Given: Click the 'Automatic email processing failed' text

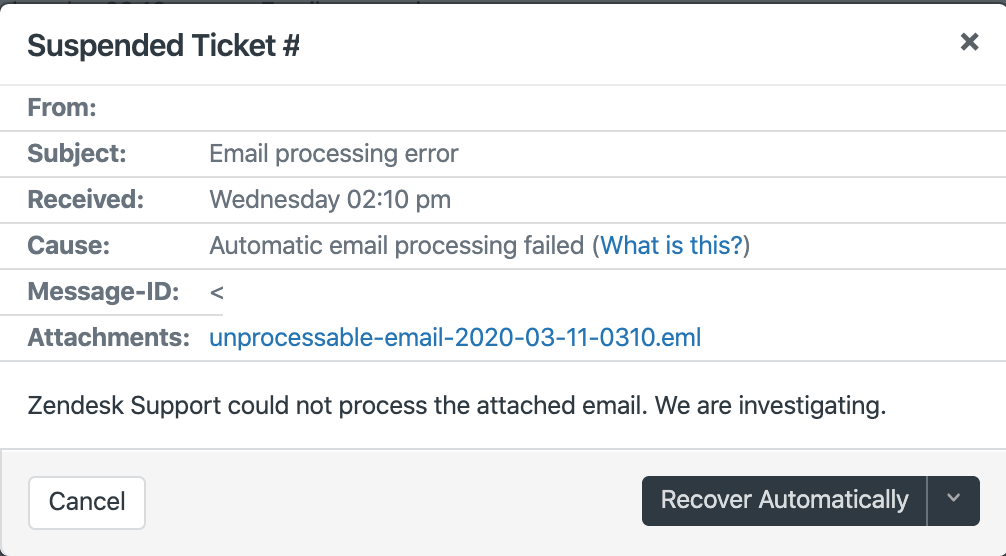Looking at the screenshot, I should pos(396,245).
